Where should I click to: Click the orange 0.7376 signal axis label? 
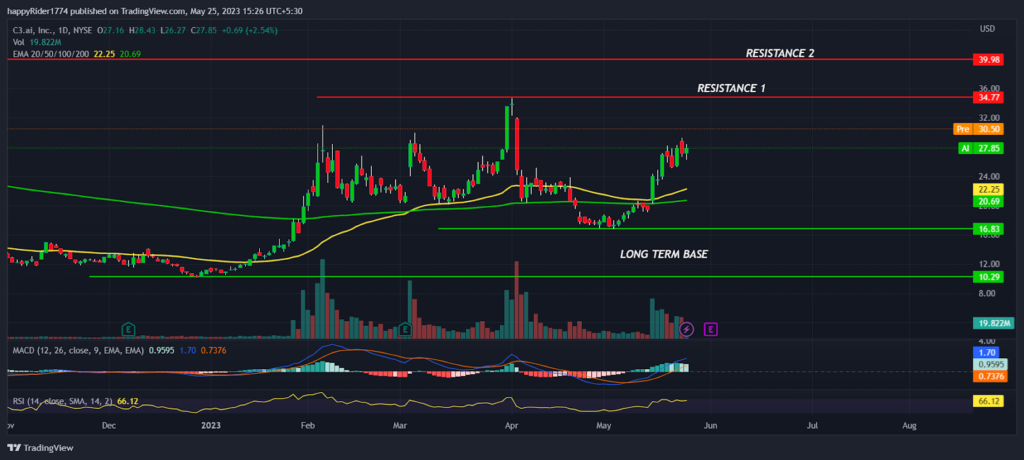990,376
